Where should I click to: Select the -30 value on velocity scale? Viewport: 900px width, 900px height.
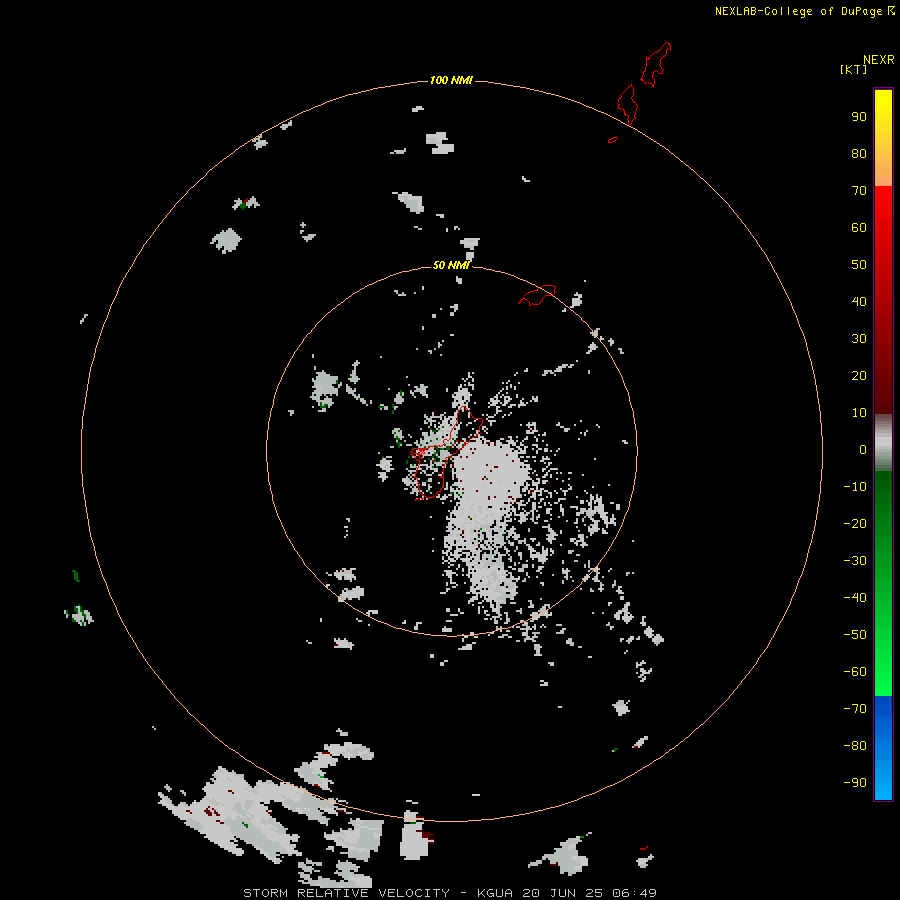[x=855, y=561]
